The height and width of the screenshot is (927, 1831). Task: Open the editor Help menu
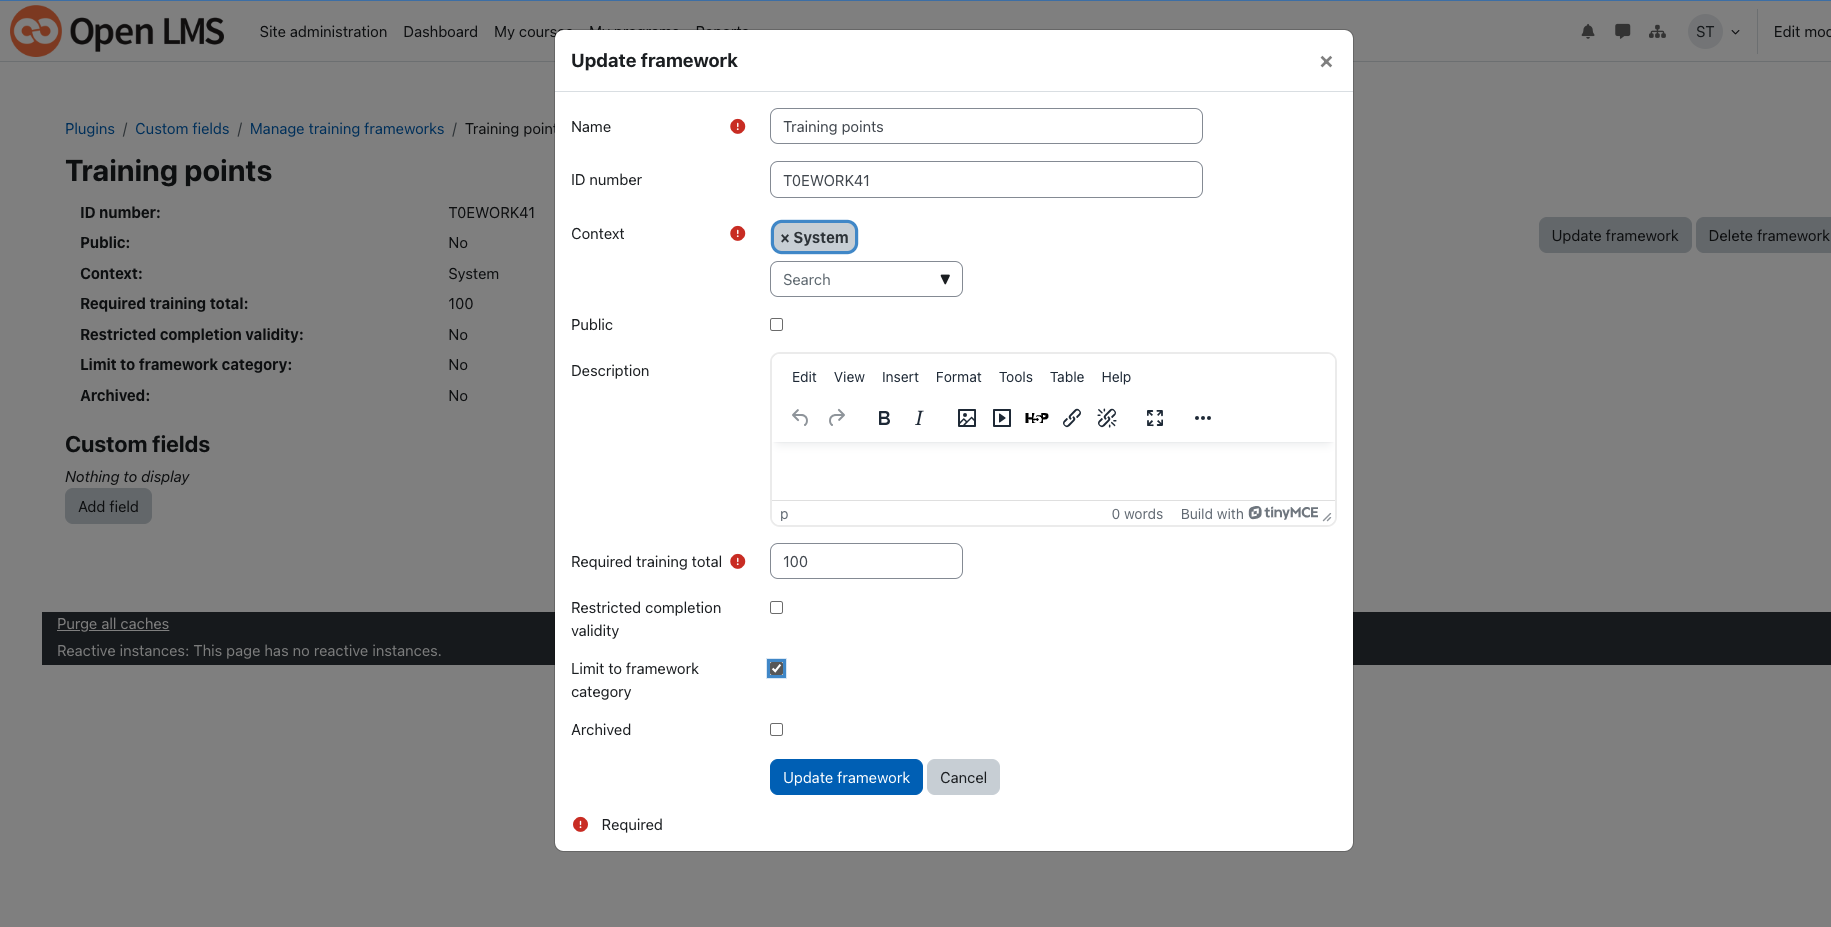point(1116,377)
